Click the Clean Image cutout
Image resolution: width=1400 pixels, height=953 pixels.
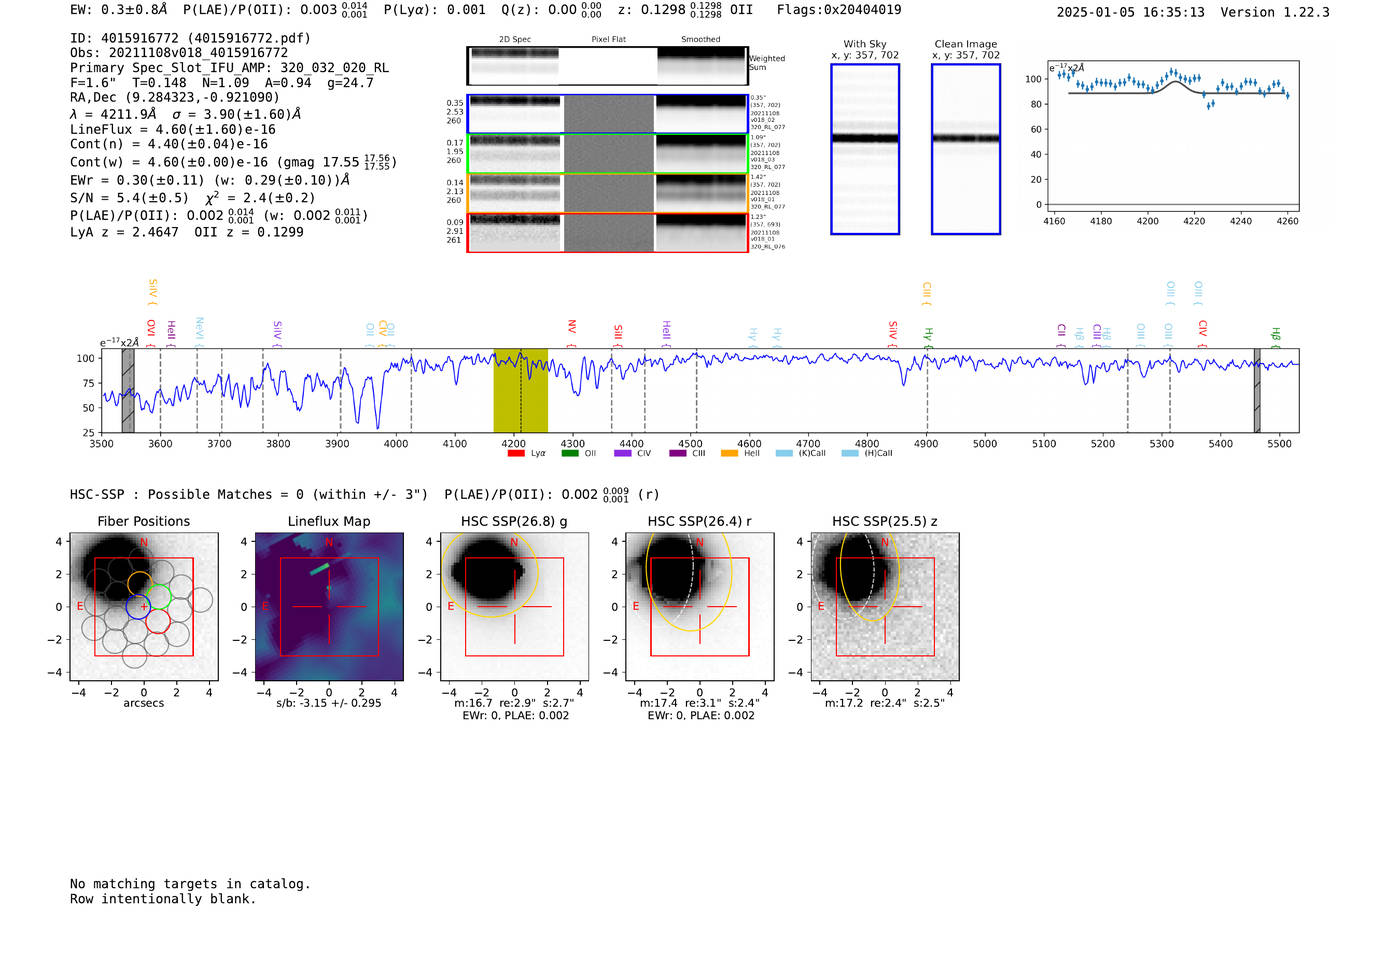[966, 149]
